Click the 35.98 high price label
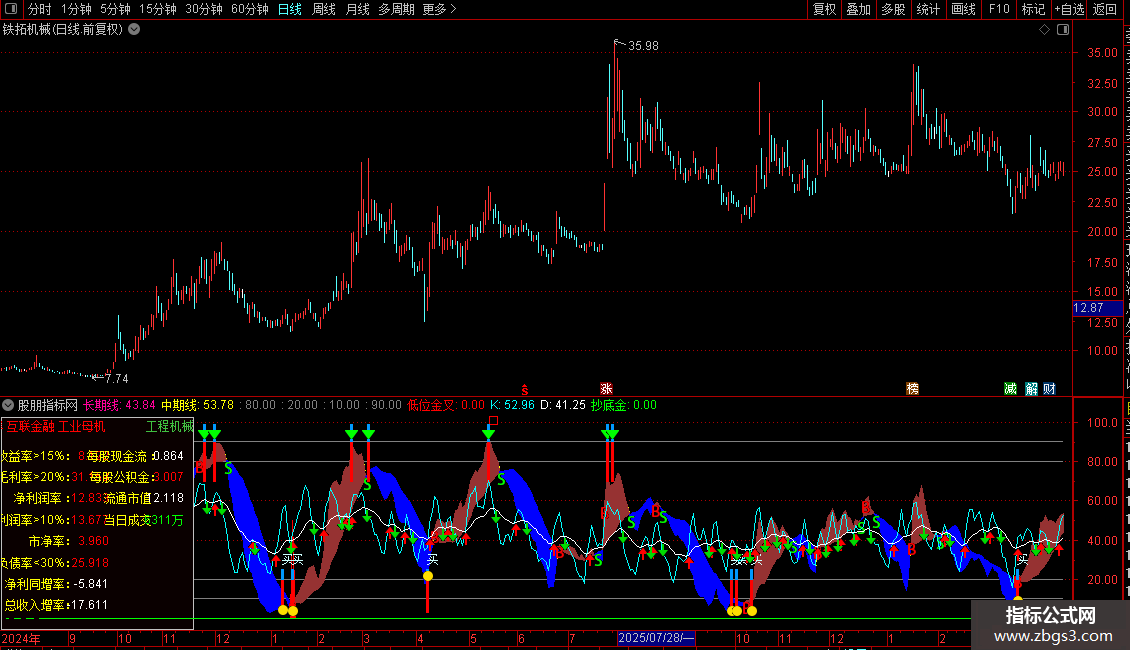This screenshot has height=650, width=1130. (643, 45)
